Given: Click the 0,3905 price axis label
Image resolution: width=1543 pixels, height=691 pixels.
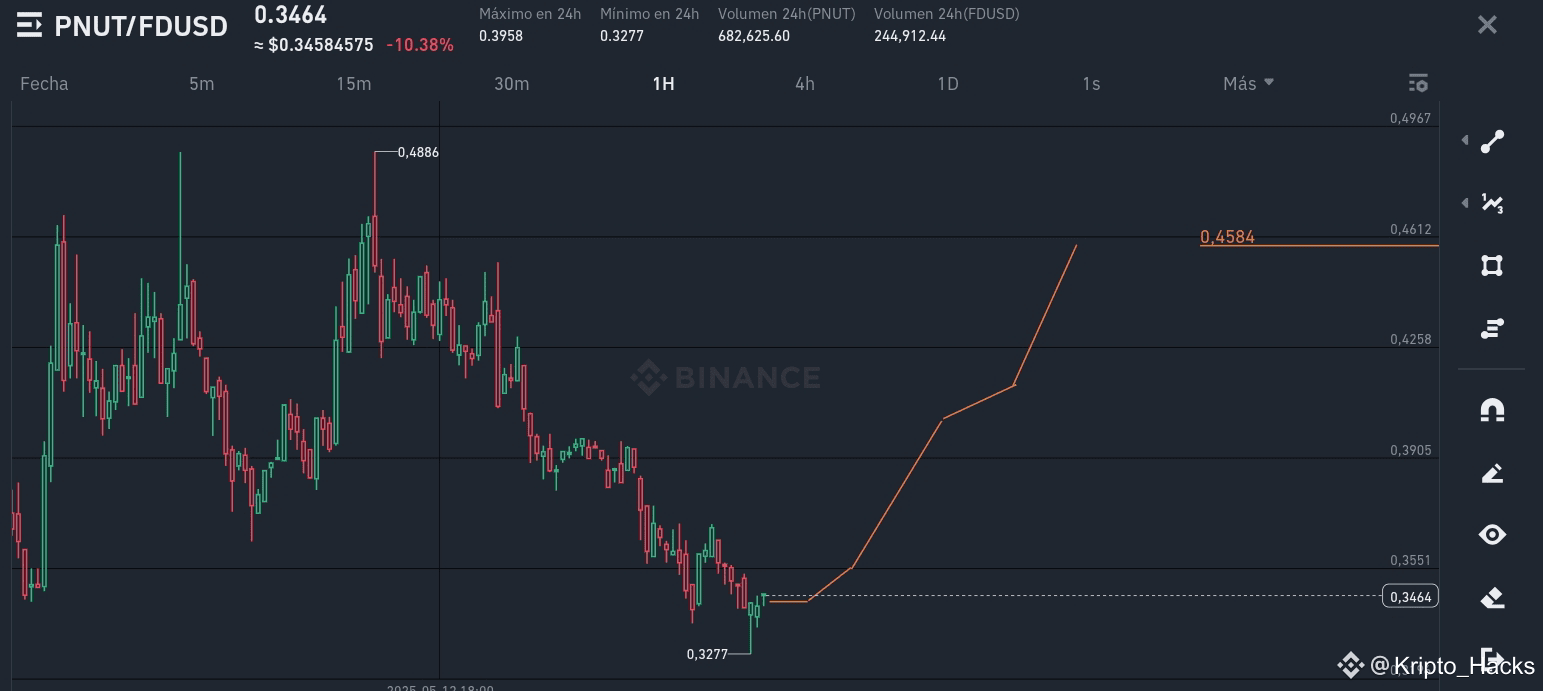Looking at the screenshot, I should (x=1410, y=450).
